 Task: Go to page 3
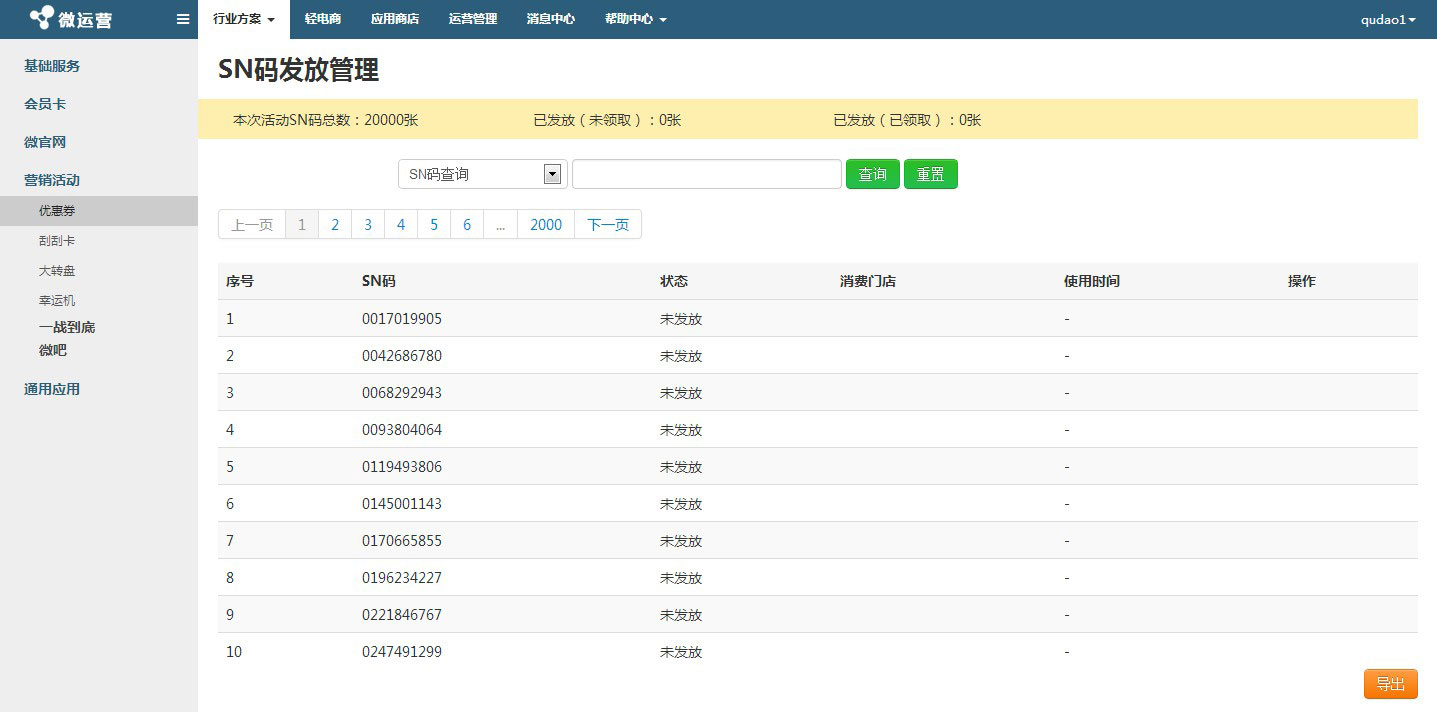368,224
